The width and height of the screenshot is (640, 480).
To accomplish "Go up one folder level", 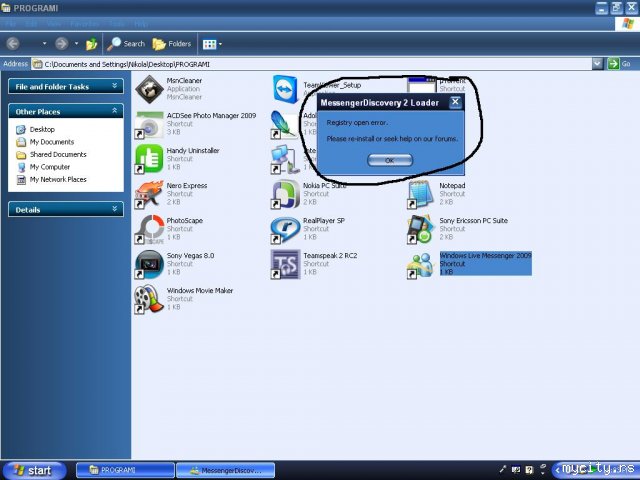I will 91,44.
